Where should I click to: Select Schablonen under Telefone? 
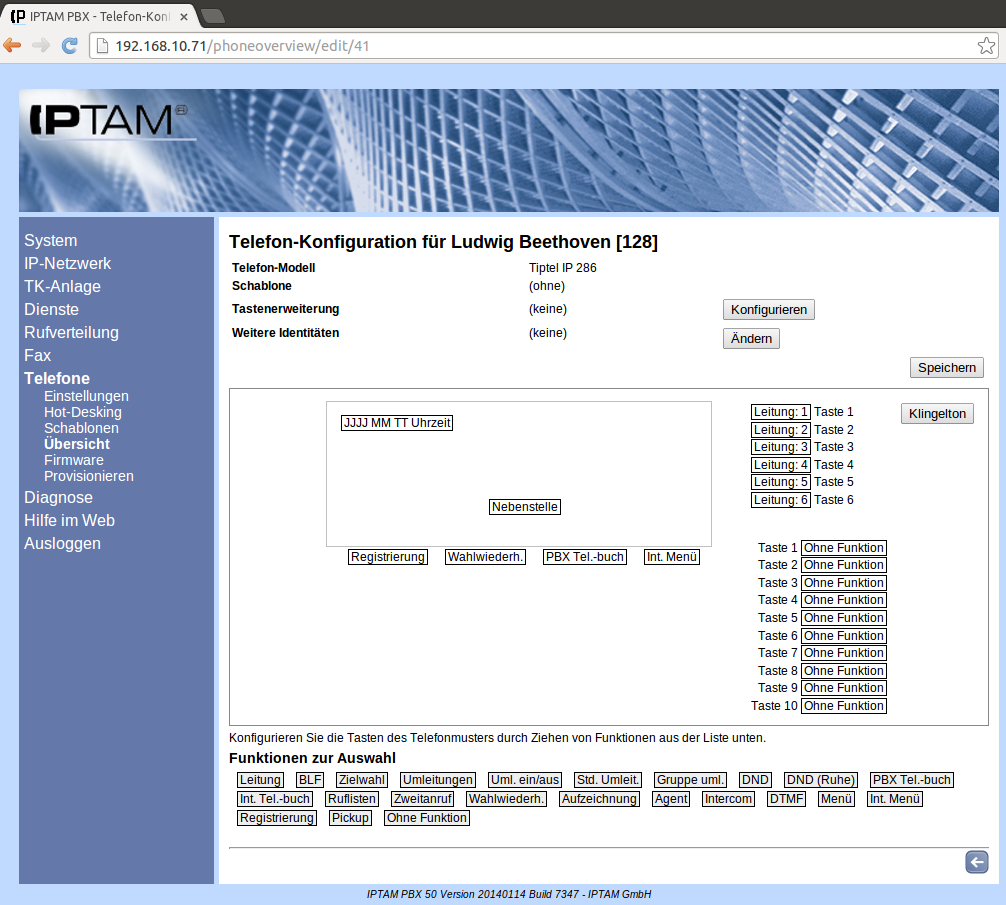click(x=81, y=428)
